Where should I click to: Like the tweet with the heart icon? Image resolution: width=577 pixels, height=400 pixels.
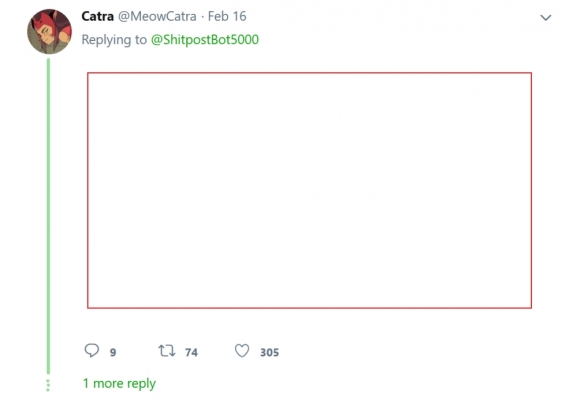242,351
